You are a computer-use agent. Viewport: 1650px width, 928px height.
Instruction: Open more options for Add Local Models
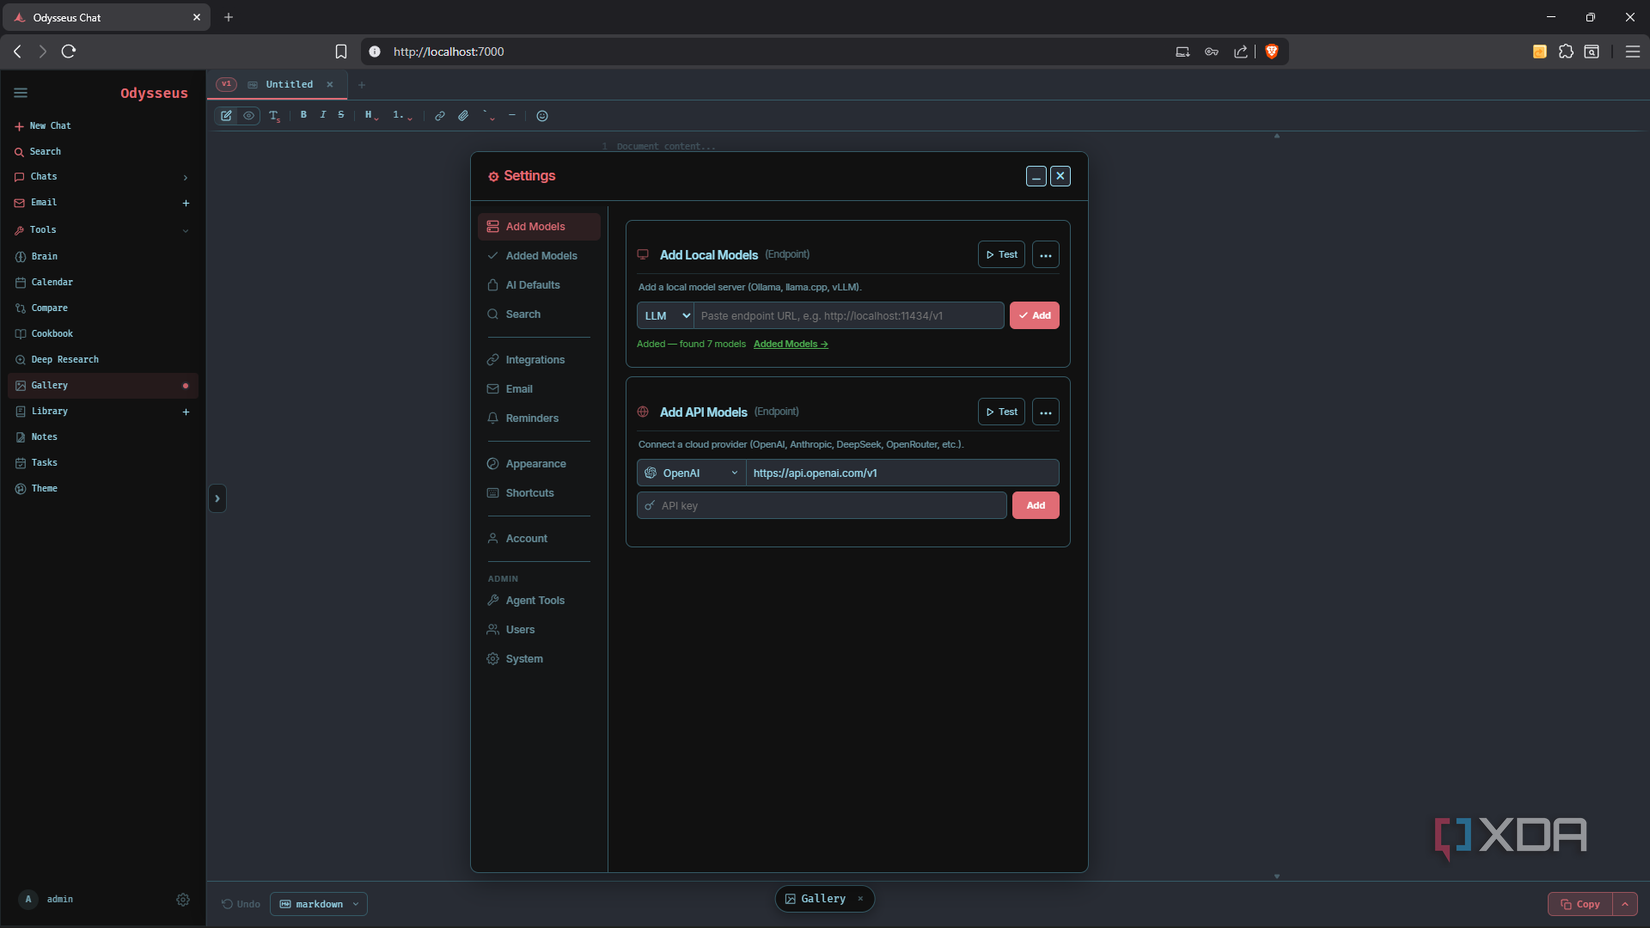click(x=1046, y=255)
